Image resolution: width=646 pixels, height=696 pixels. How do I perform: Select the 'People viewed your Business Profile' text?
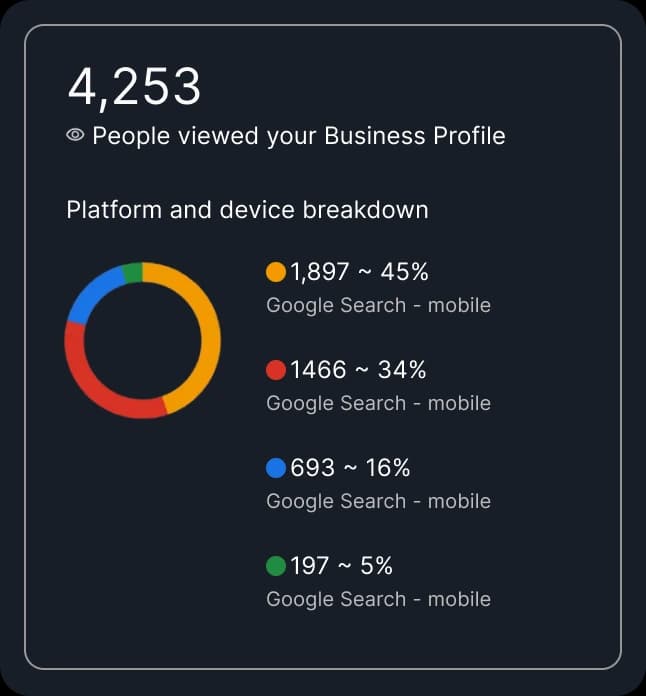[298, 136]
